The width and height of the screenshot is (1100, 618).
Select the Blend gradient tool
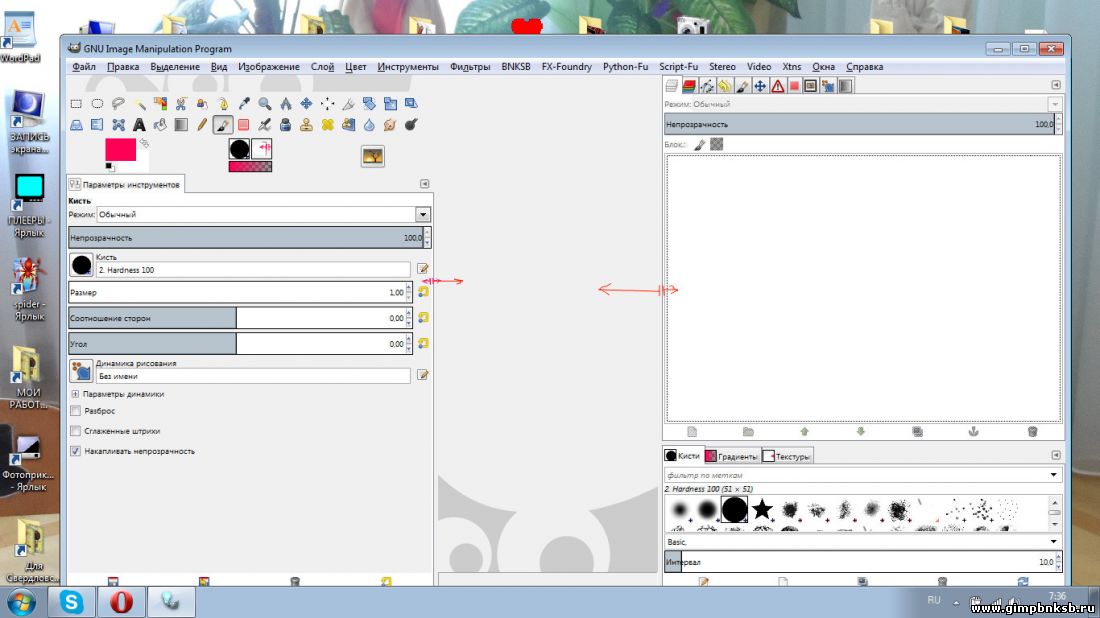(181, 125)
